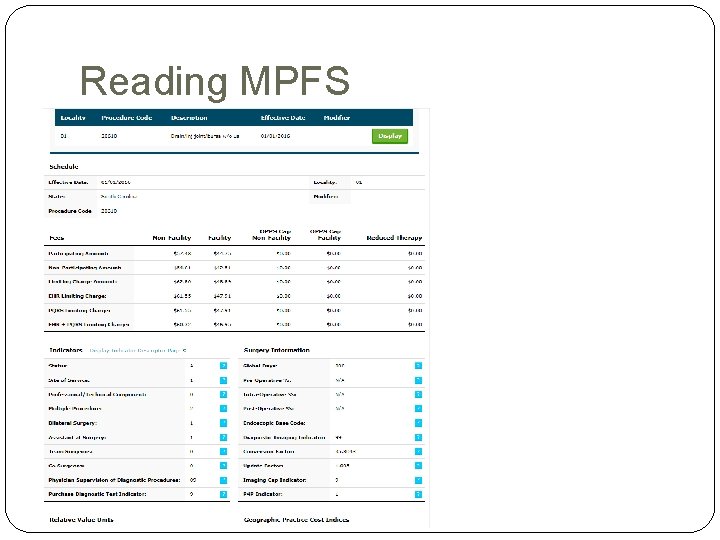Click the EHR Limiting Charge row label
The image size is (720, 540).
click(x=77, y=296)
